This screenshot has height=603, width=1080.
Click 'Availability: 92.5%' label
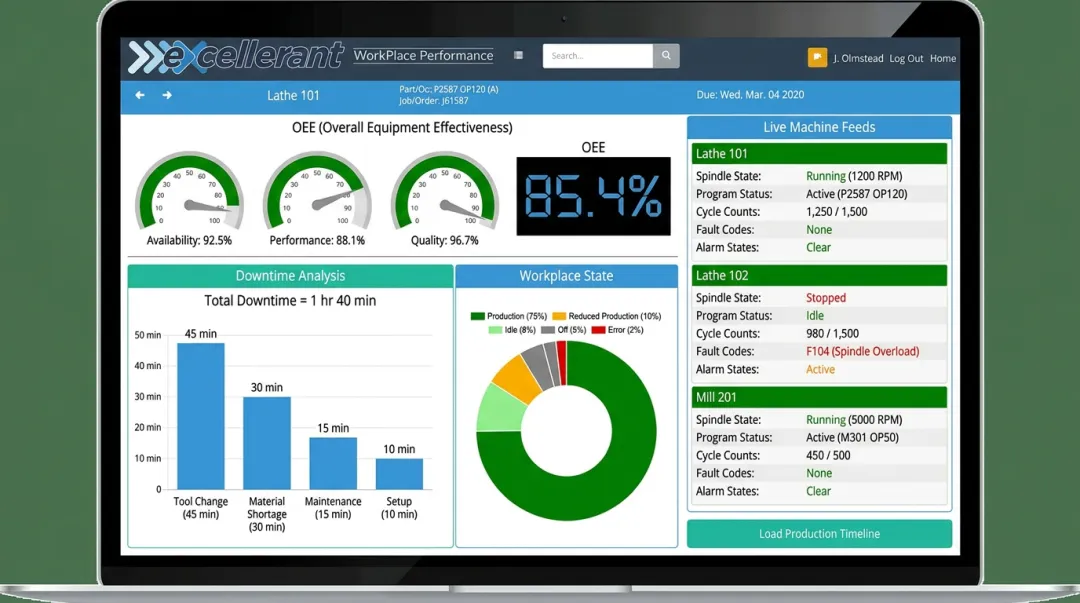tap(189, 241)
